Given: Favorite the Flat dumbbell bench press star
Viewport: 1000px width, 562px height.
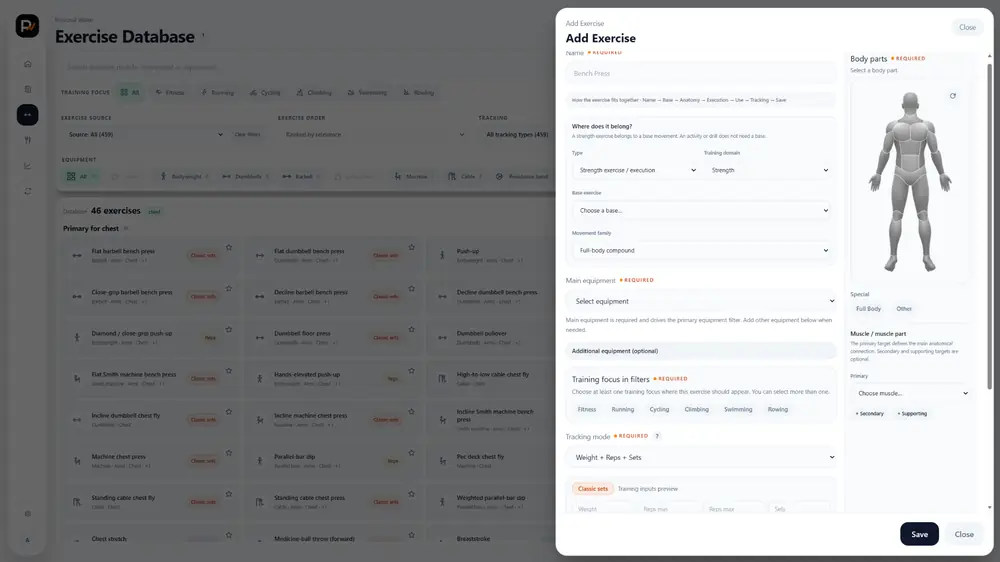Looking at the screenshot, I should point(411,248).
